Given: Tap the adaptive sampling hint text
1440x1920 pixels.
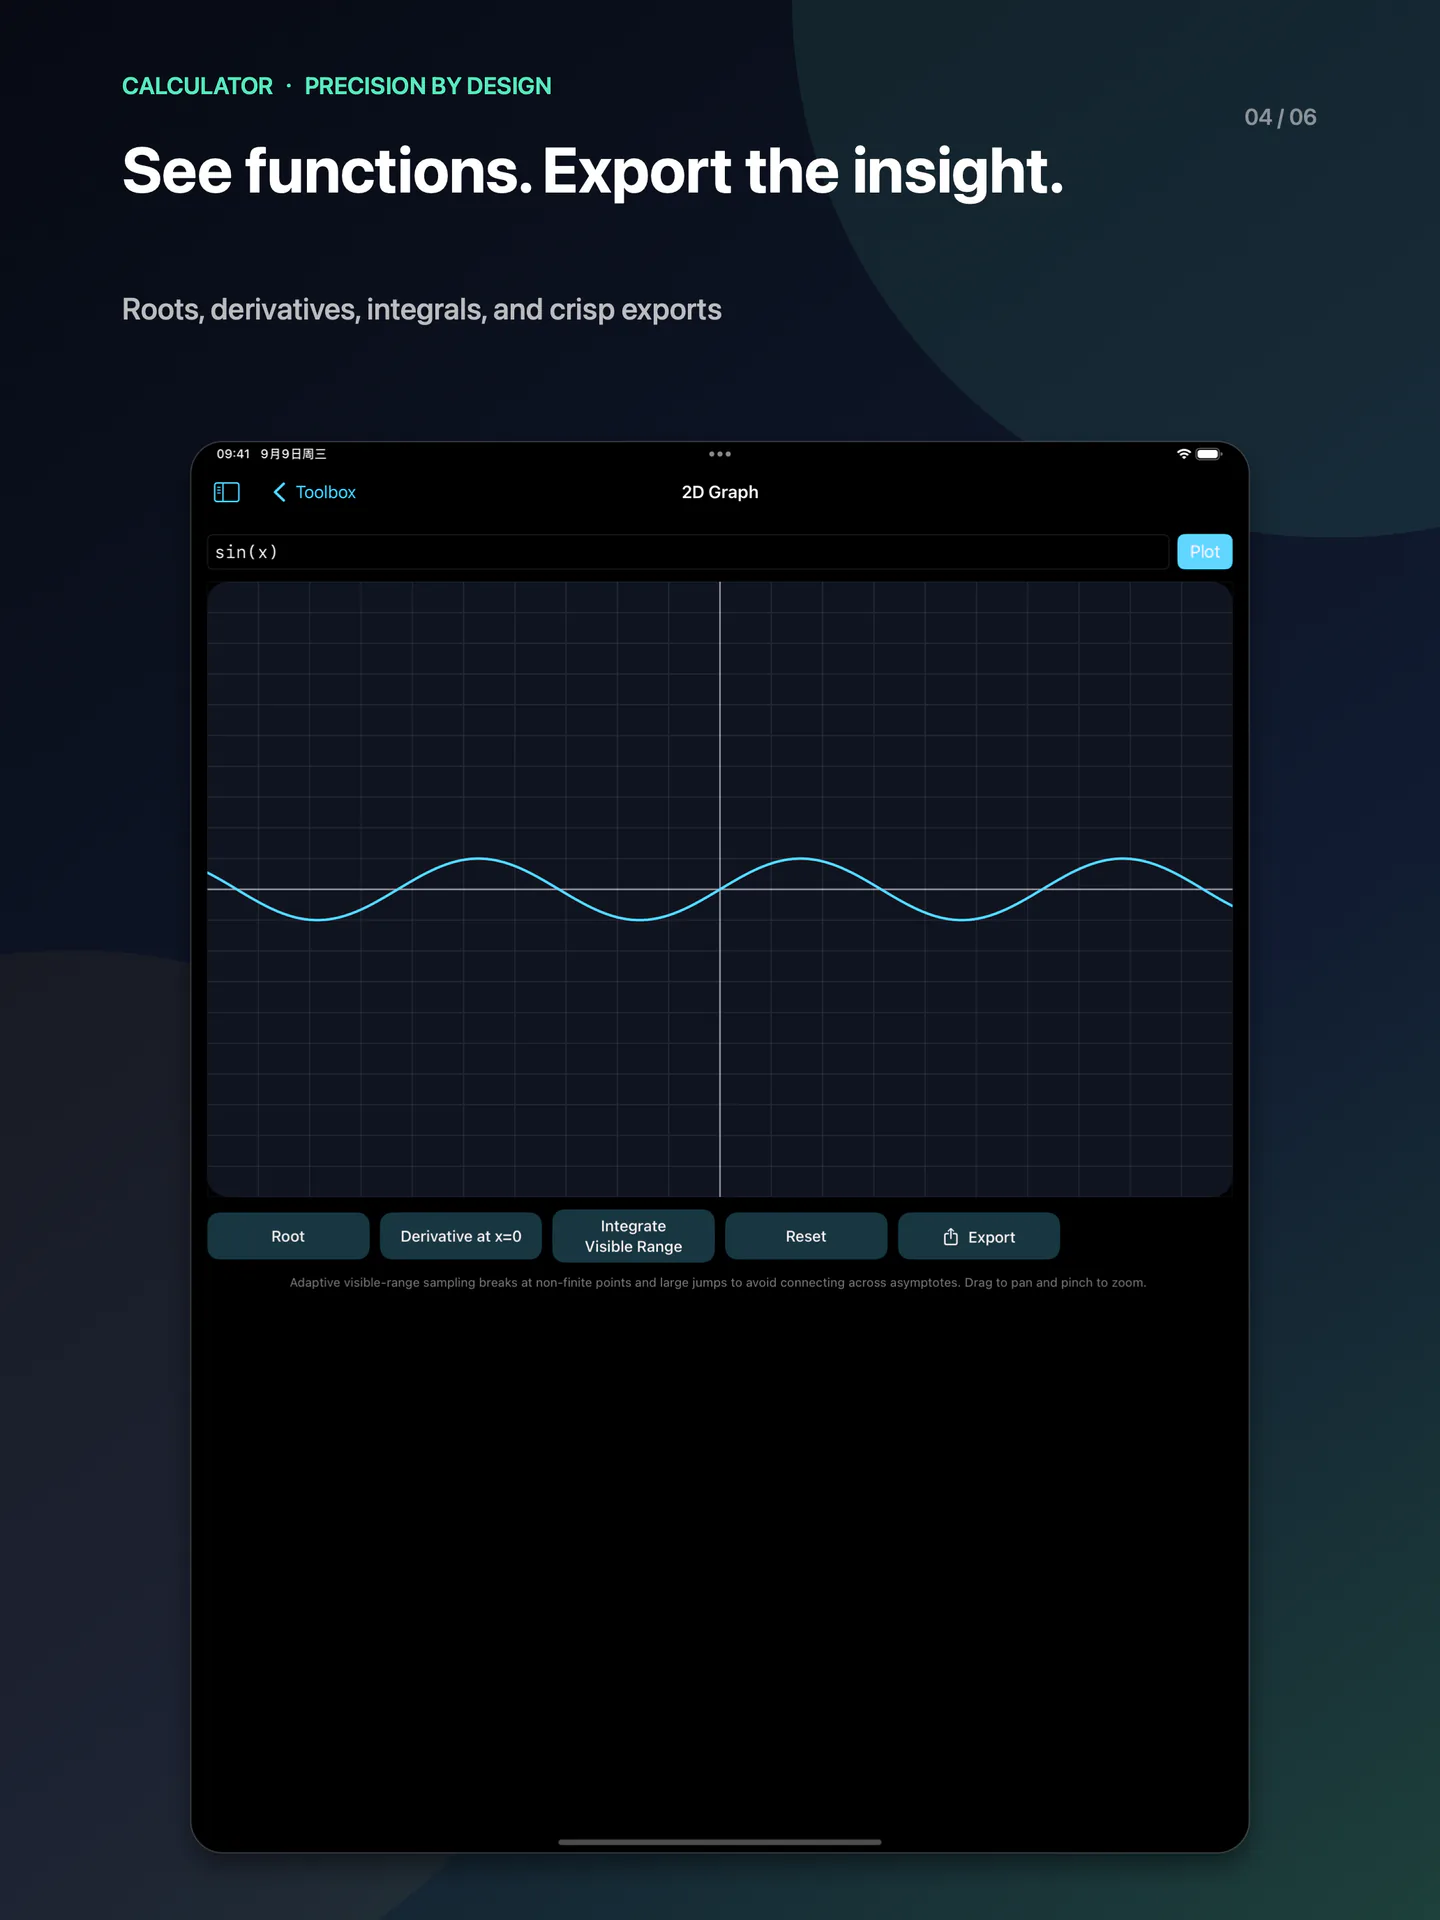Looking at the screenshot, I should tap(718, 1282).
